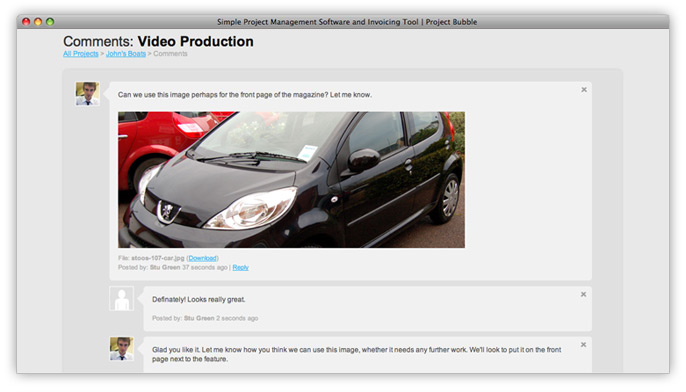Click the placeholder avatar beside 'Definately!' comment
Image resolution: width=686 pixels, height=392 pixels.
[122, 299]
